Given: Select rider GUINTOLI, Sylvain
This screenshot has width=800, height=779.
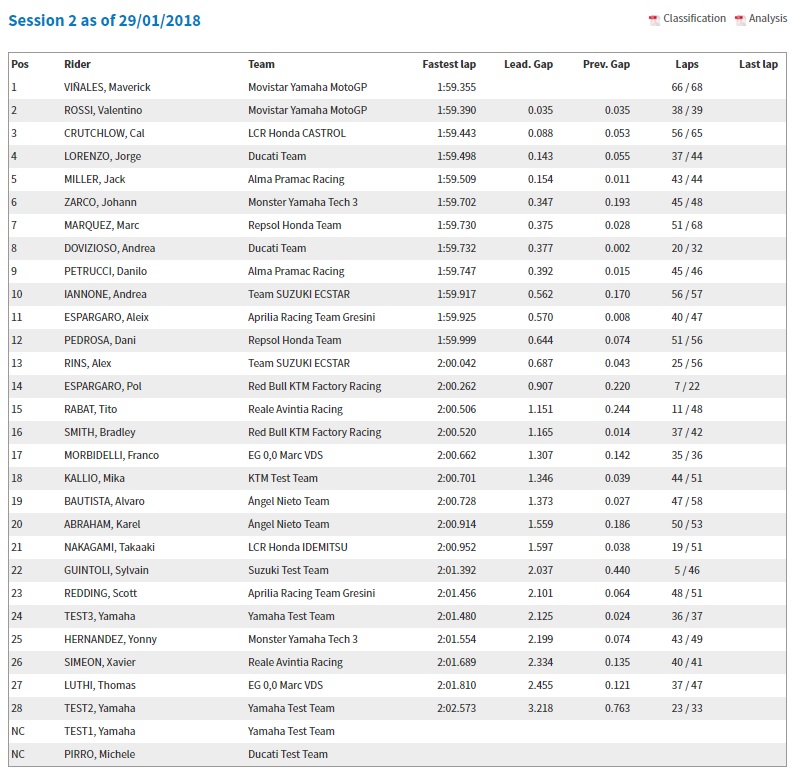Looking at the screenshot, I should (x=107, y=570).
